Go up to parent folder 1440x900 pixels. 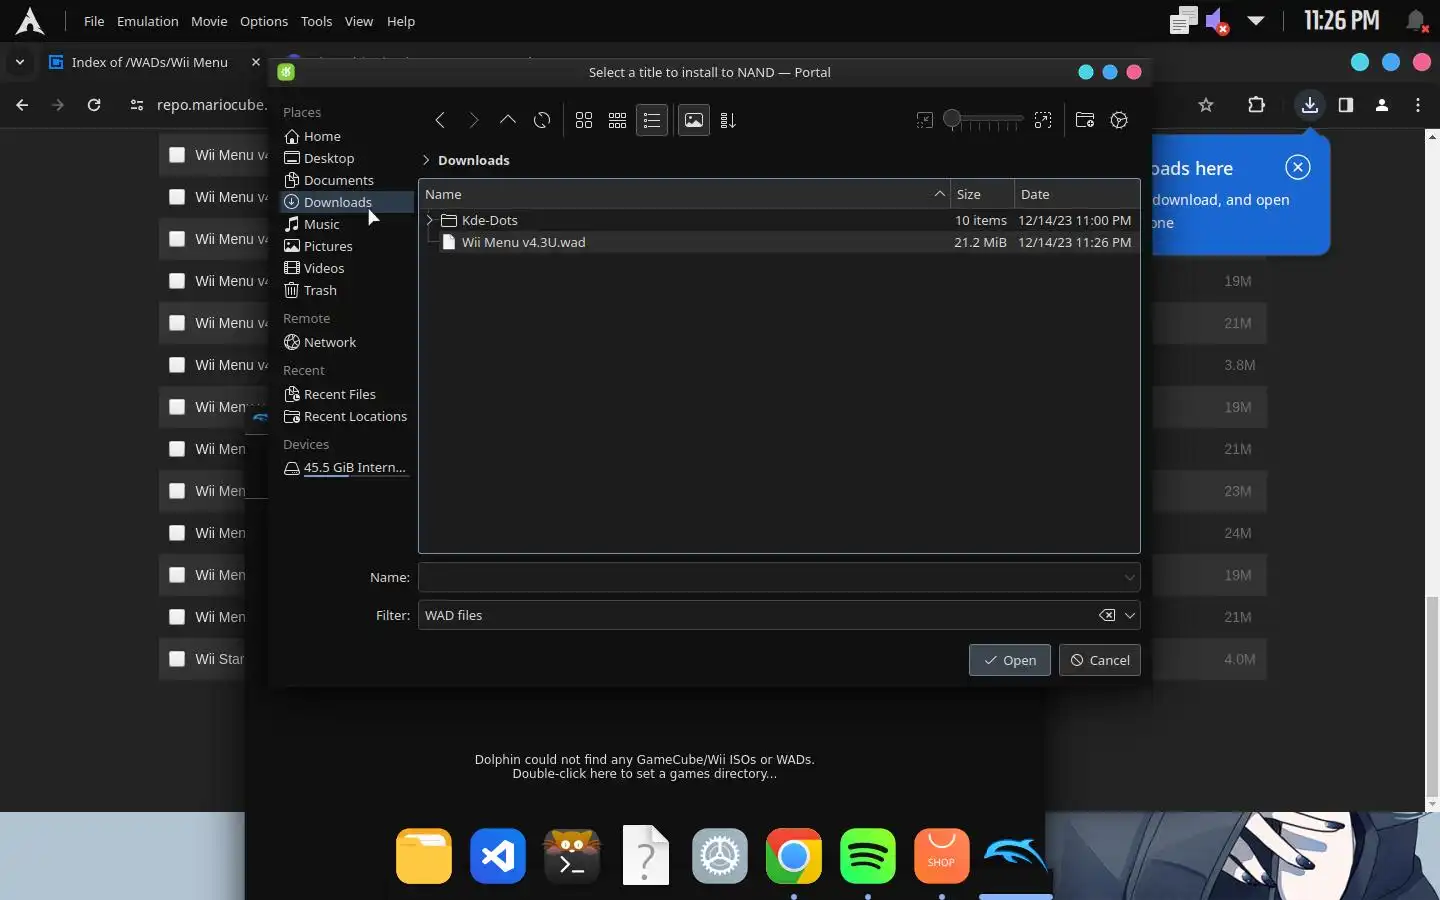click(508, 120)
